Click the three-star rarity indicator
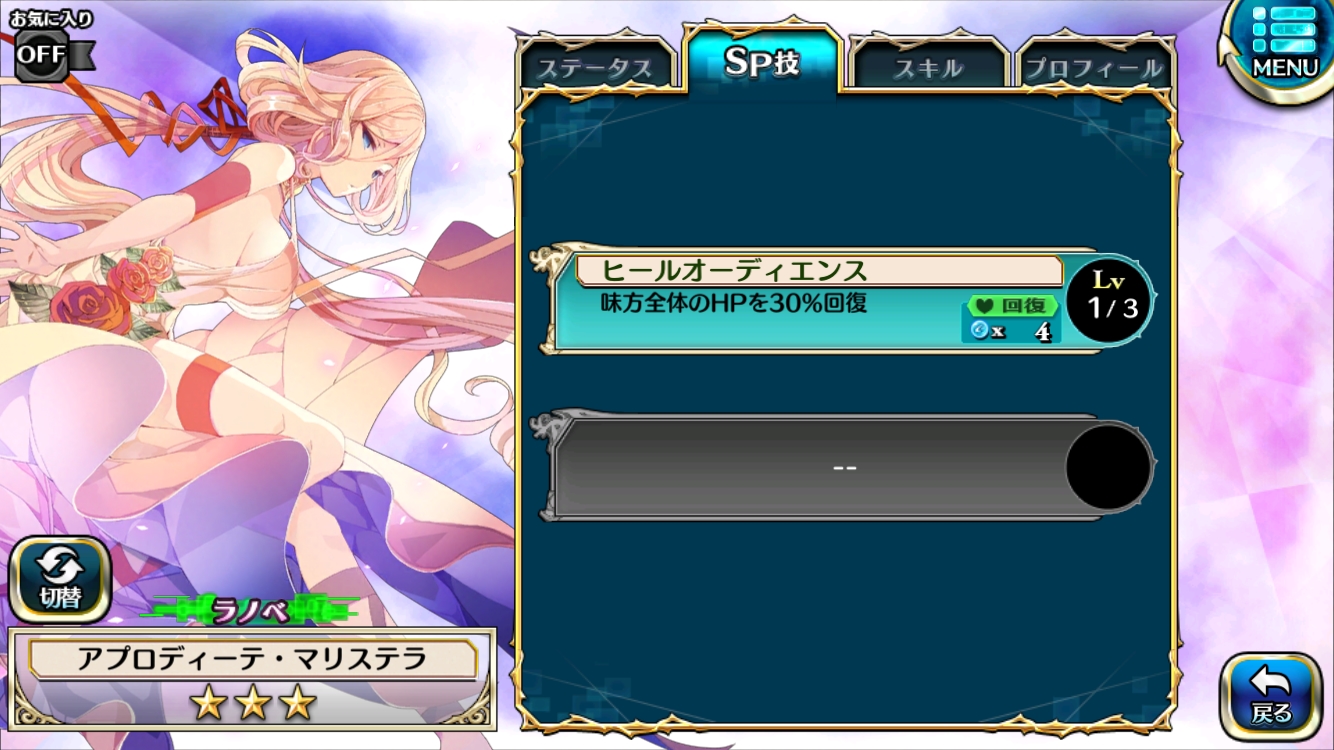 tap(252, 703)
